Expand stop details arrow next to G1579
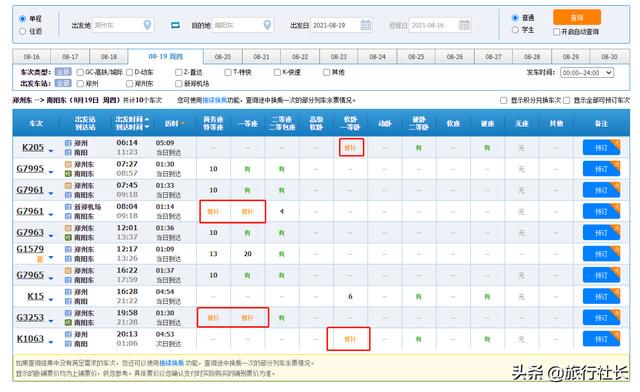 coord(51,257)
